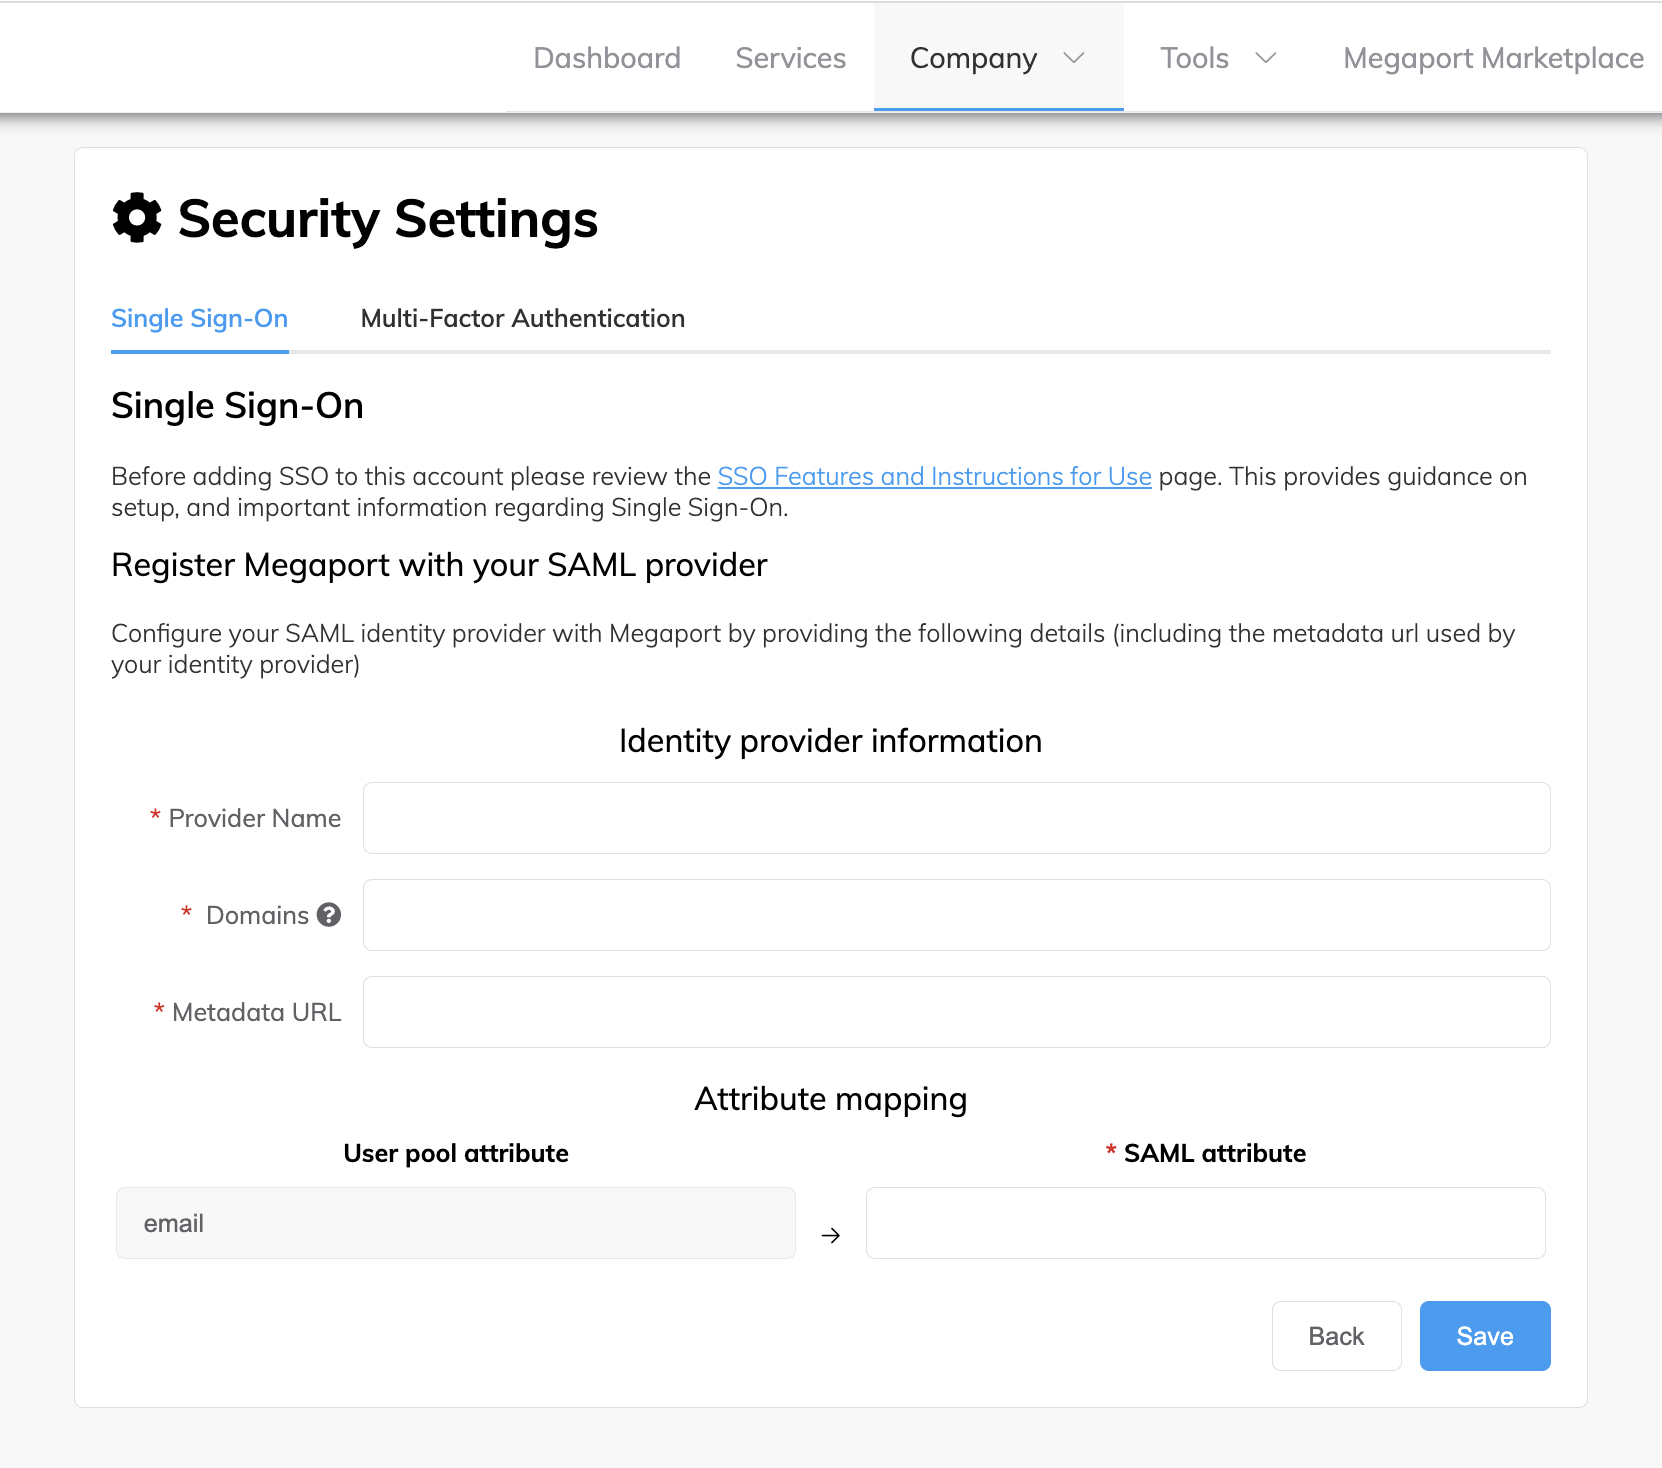Focus the Provider Name input field
The width and height of the screenshot is (1662, 1468).
[957, 818]
